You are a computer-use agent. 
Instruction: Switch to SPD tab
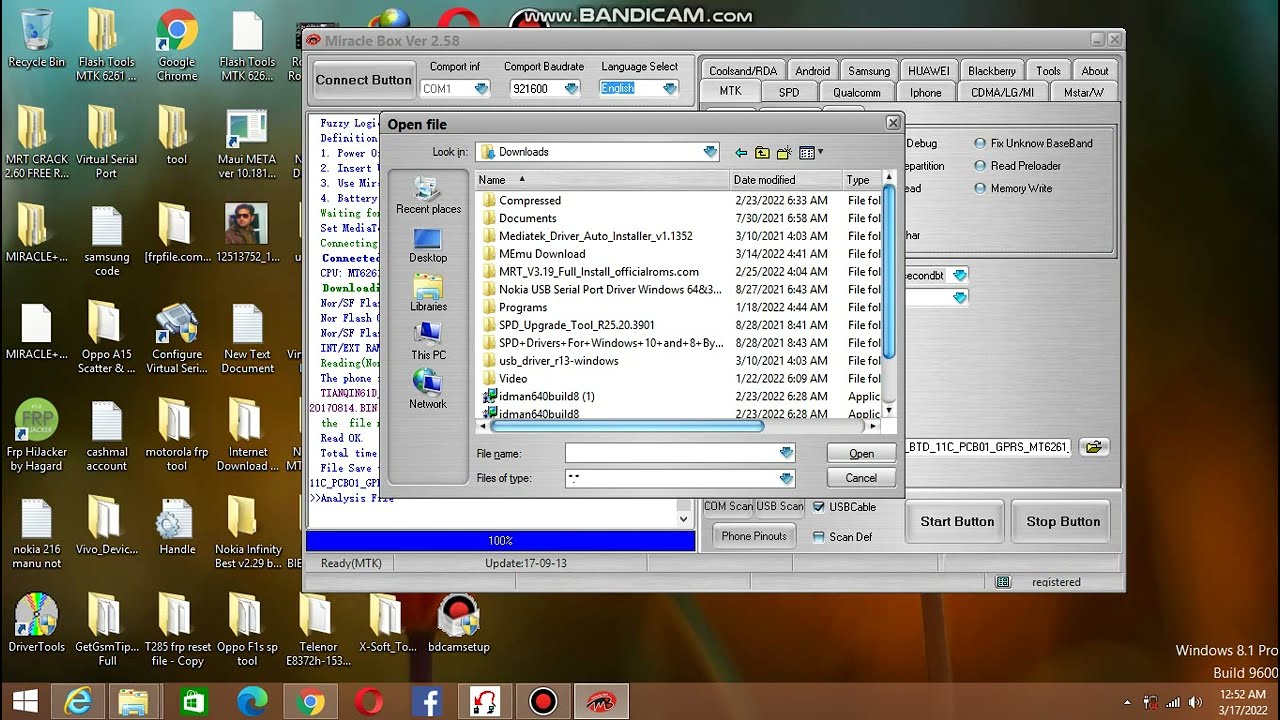coord(789,92)
